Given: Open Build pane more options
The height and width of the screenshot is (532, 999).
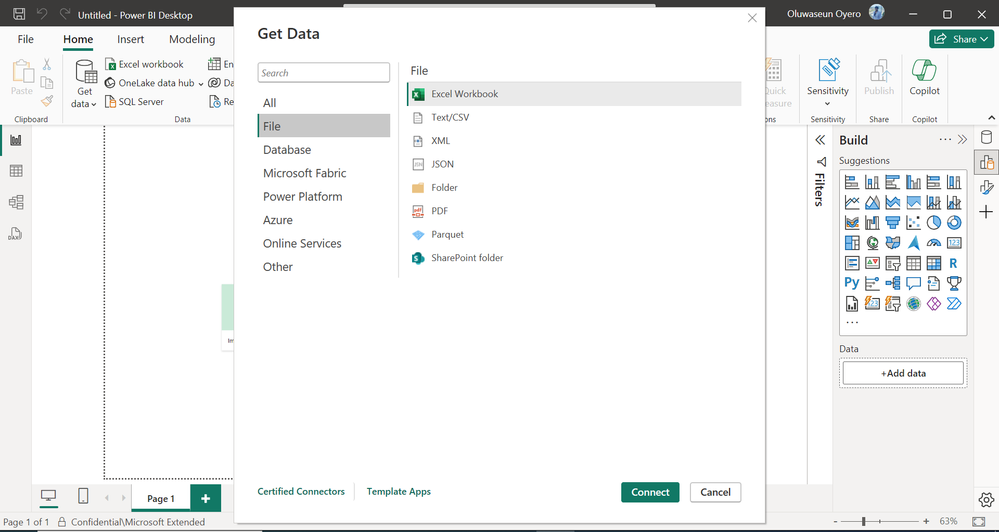Looking at the screenshot, I should coord(945,140).
